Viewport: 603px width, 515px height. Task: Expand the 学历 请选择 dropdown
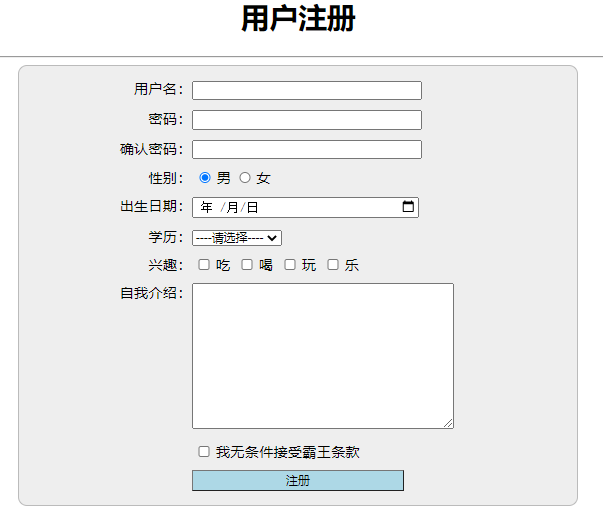coord(237,238)
